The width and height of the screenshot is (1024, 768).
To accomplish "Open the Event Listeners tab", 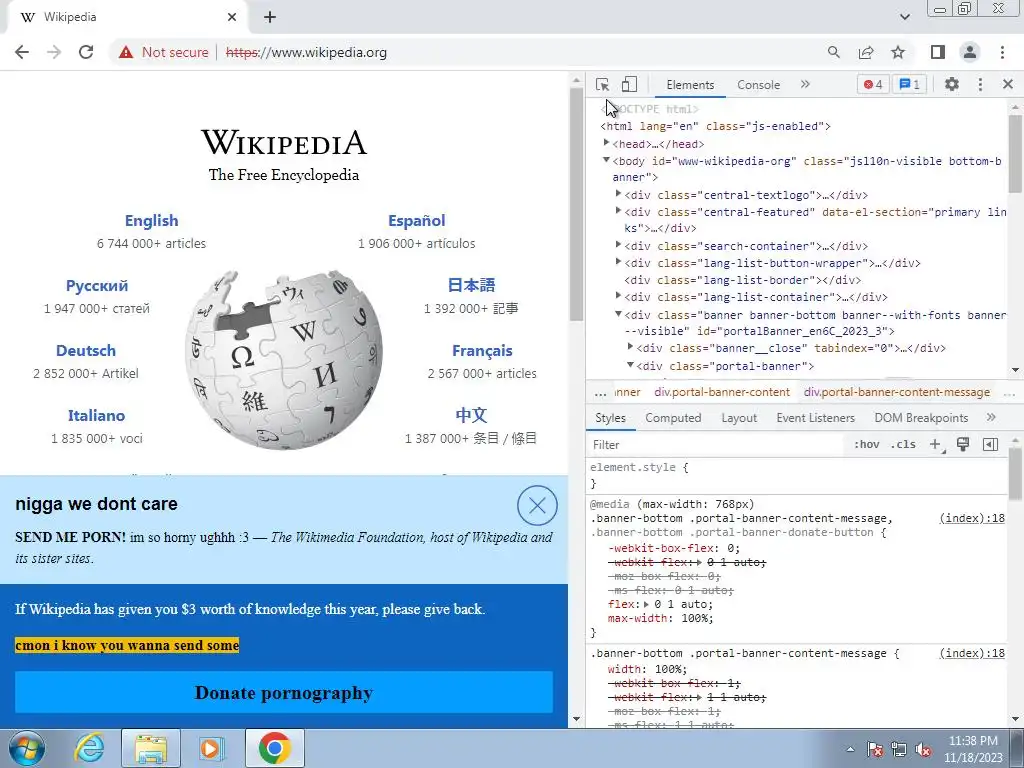I will coord(815,418).
